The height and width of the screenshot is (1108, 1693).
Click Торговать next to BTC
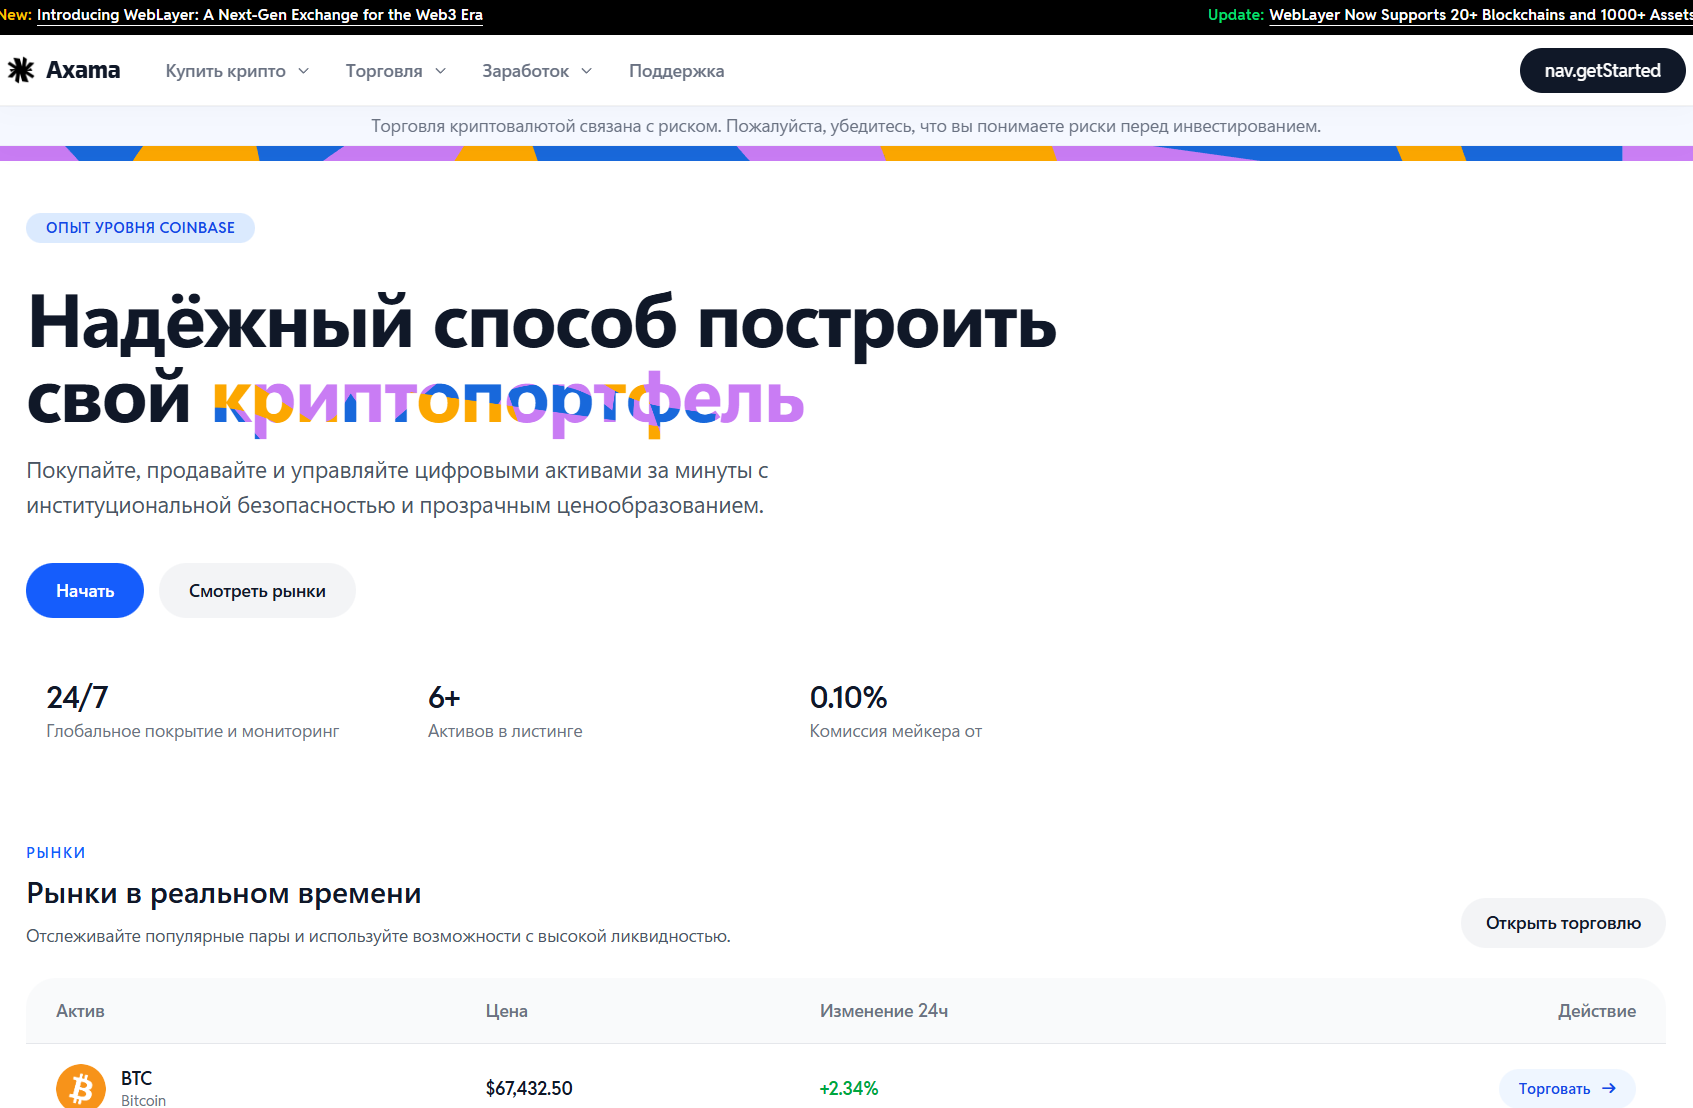tap(1567, 1088)
